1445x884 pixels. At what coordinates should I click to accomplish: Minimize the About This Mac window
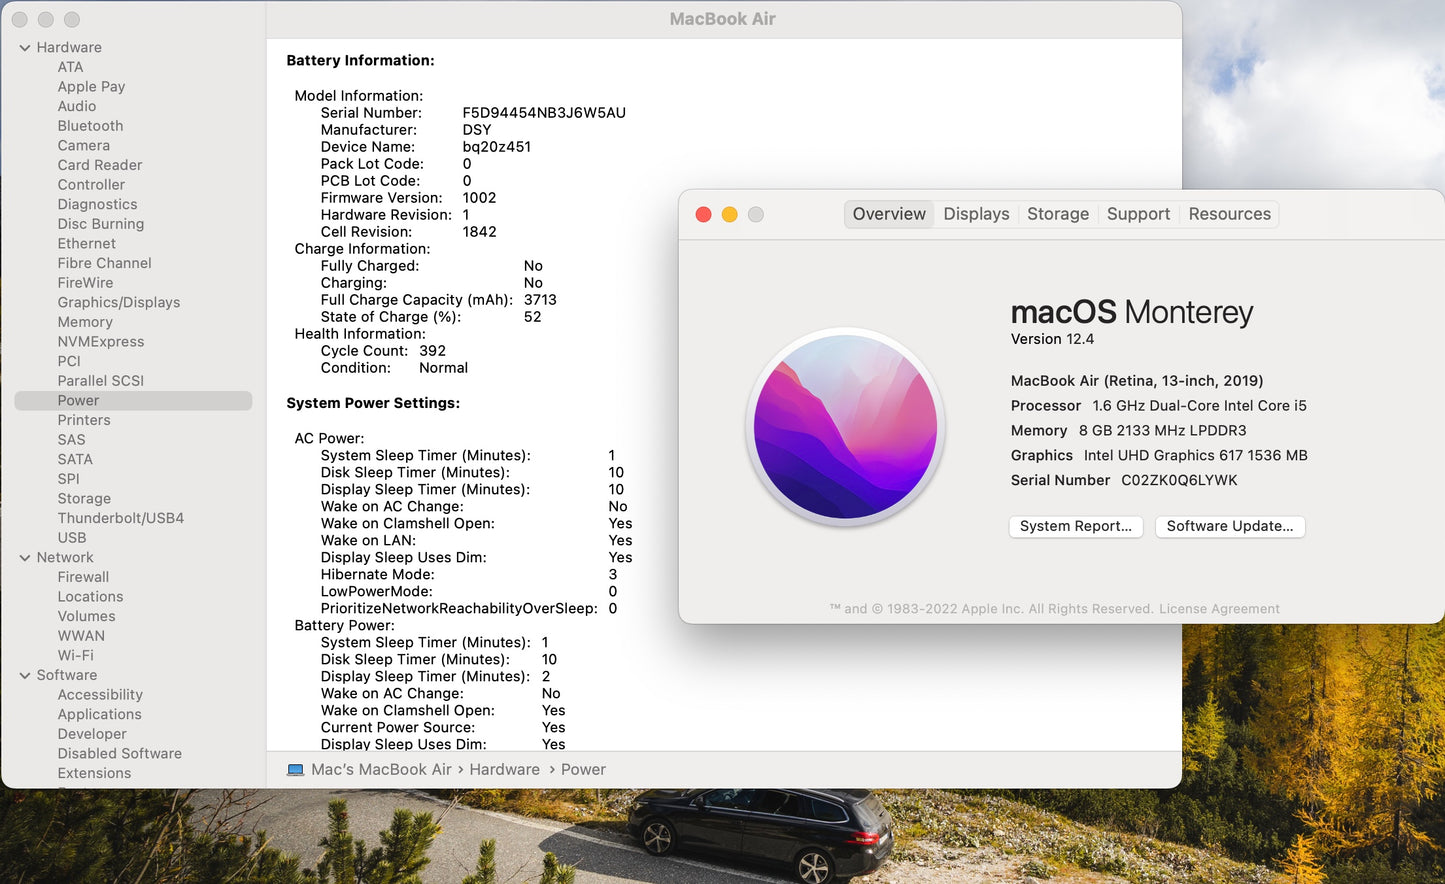point(729,215)
